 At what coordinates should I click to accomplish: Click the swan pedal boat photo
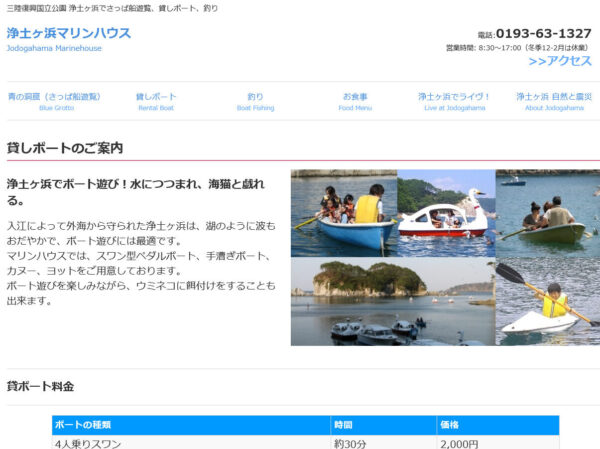pos(447,213)
